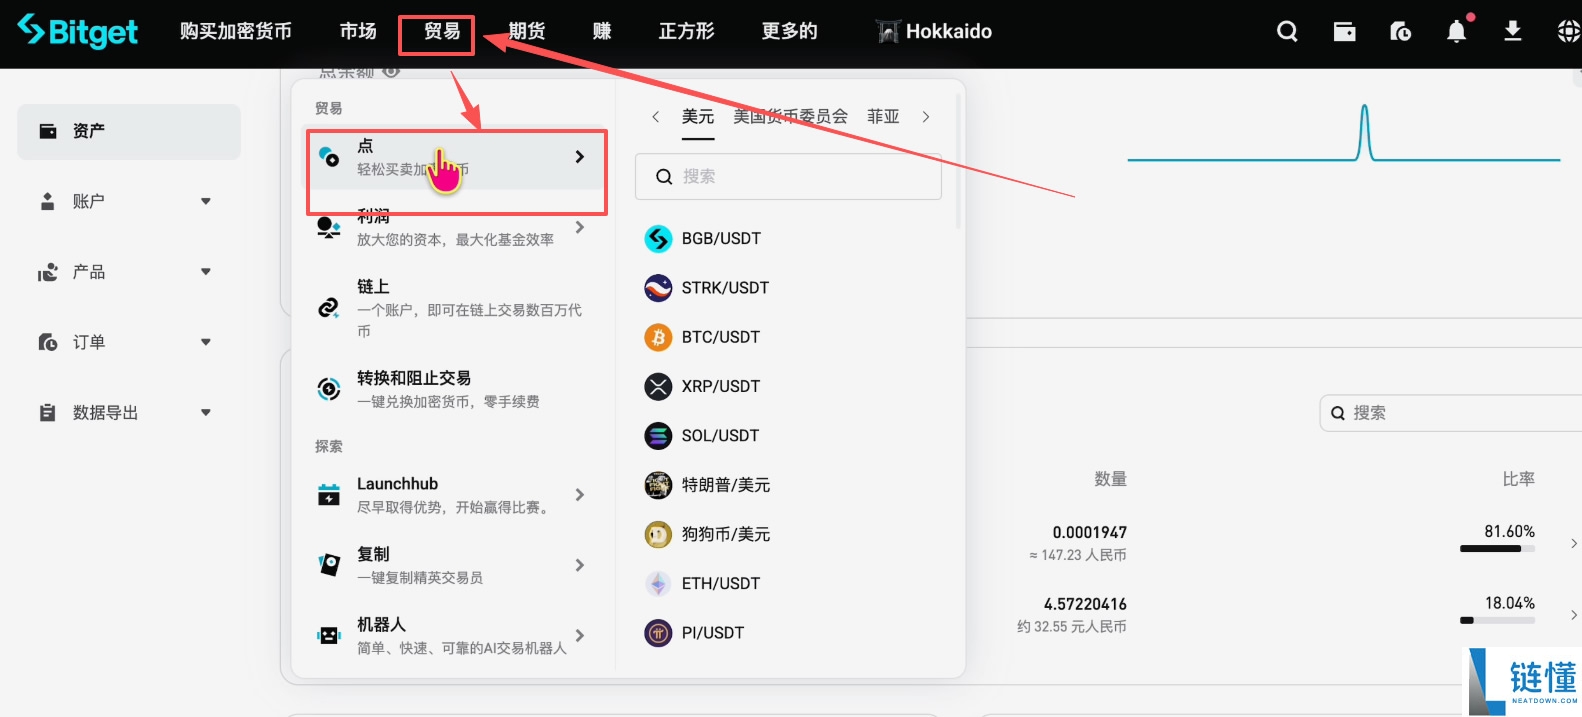This screenshot has height=717, width=1582.
Task: Click the 利润 margin icon
Action: click(329, 228)
